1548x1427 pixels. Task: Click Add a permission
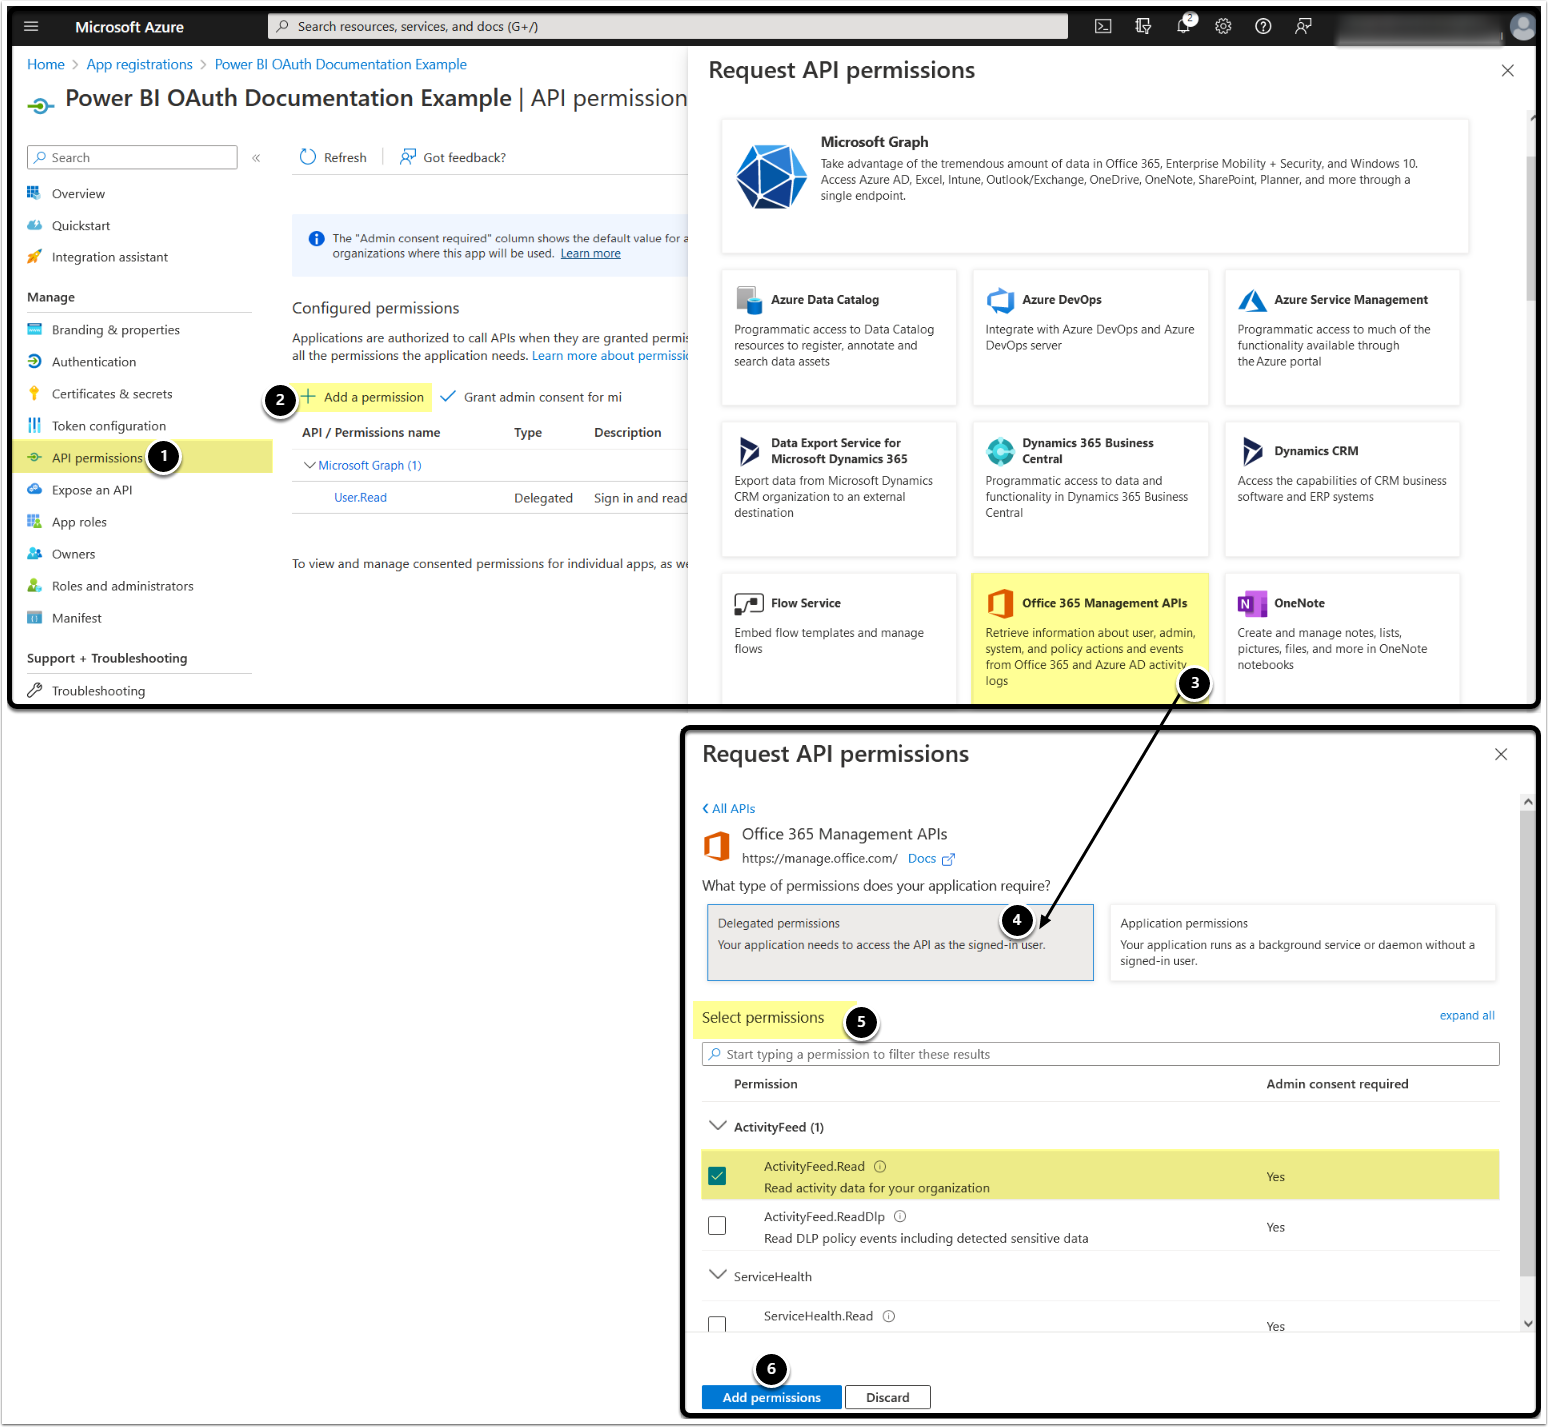[363, 397]
